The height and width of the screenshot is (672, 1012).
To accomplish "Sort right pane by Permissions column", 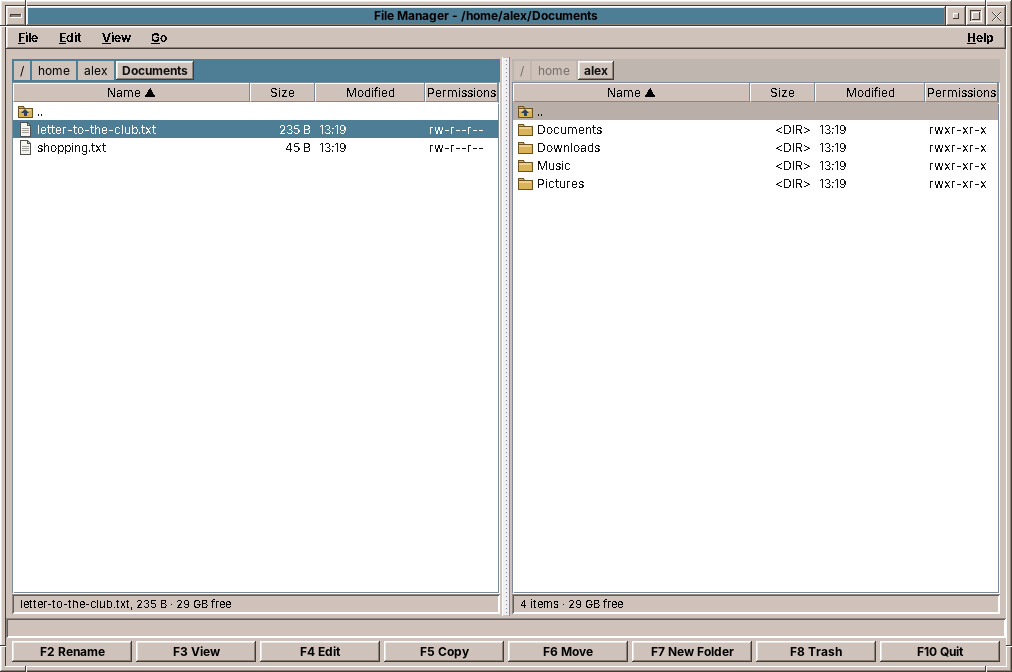I will (962, 92).
